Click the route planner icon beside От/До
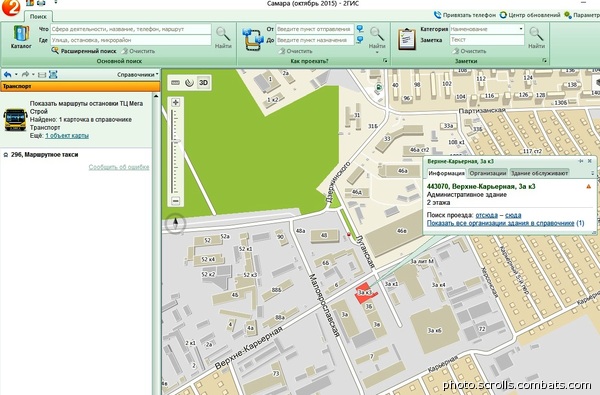Screen dimensions: 600x395 (x=253, y=39)
